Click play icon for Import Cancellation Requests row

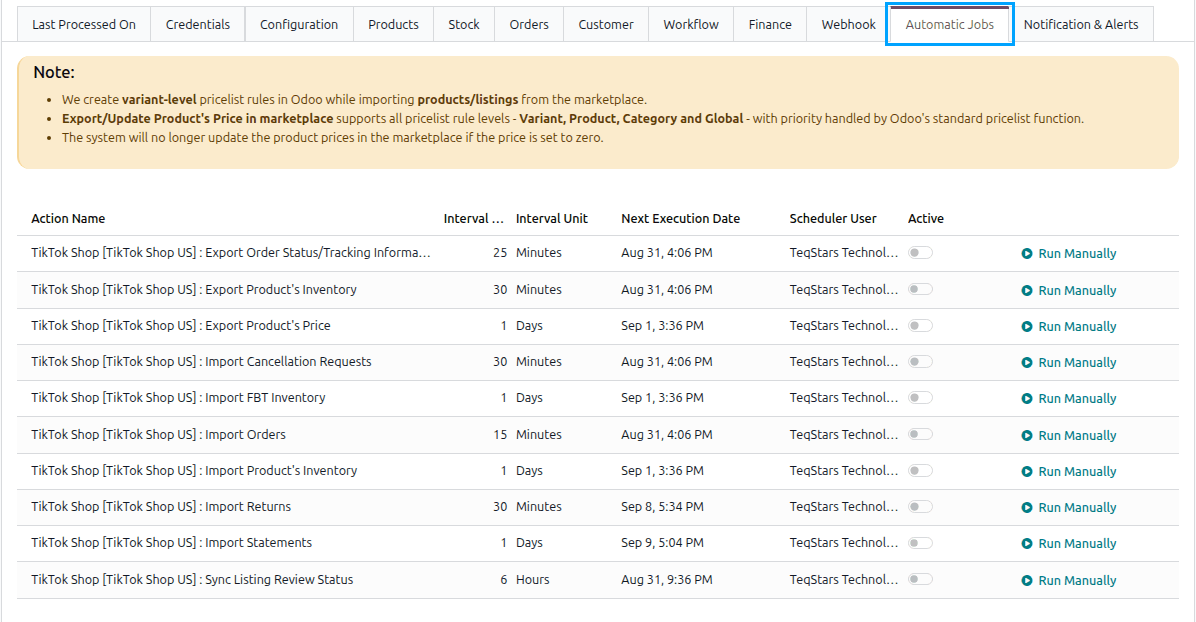click(1027, 363)
